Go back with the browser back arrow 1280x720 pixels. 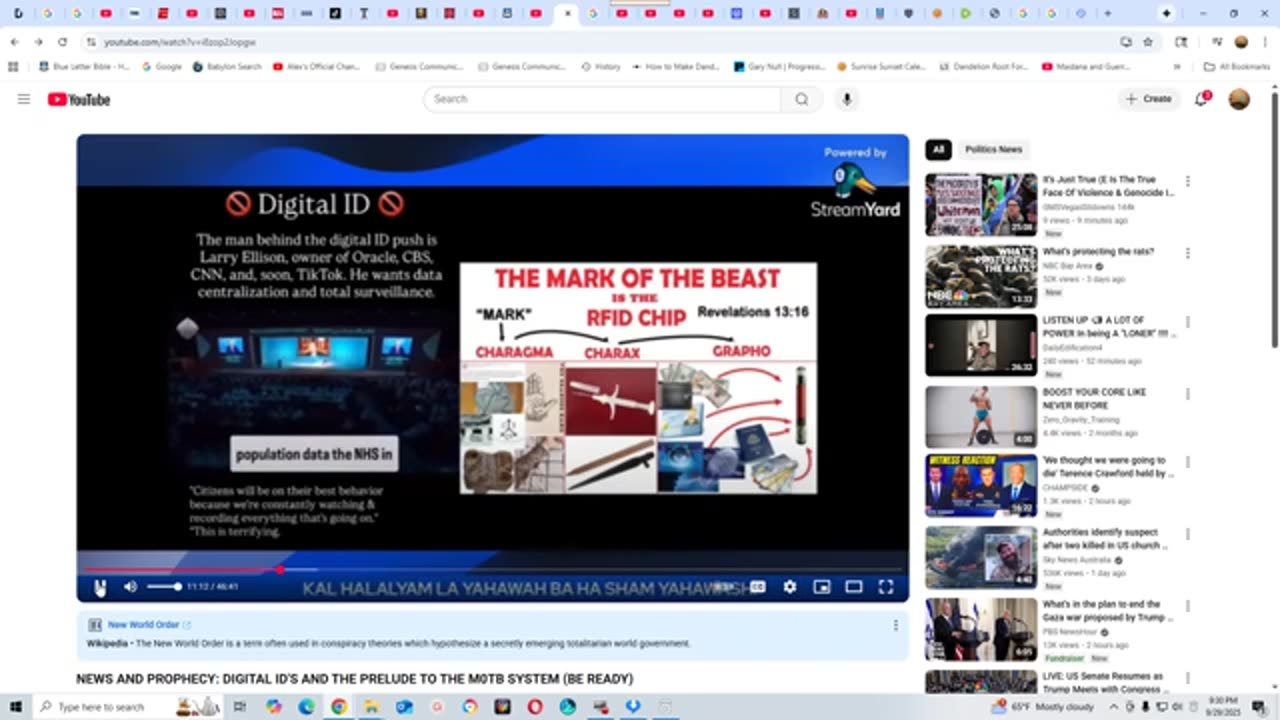14,42
